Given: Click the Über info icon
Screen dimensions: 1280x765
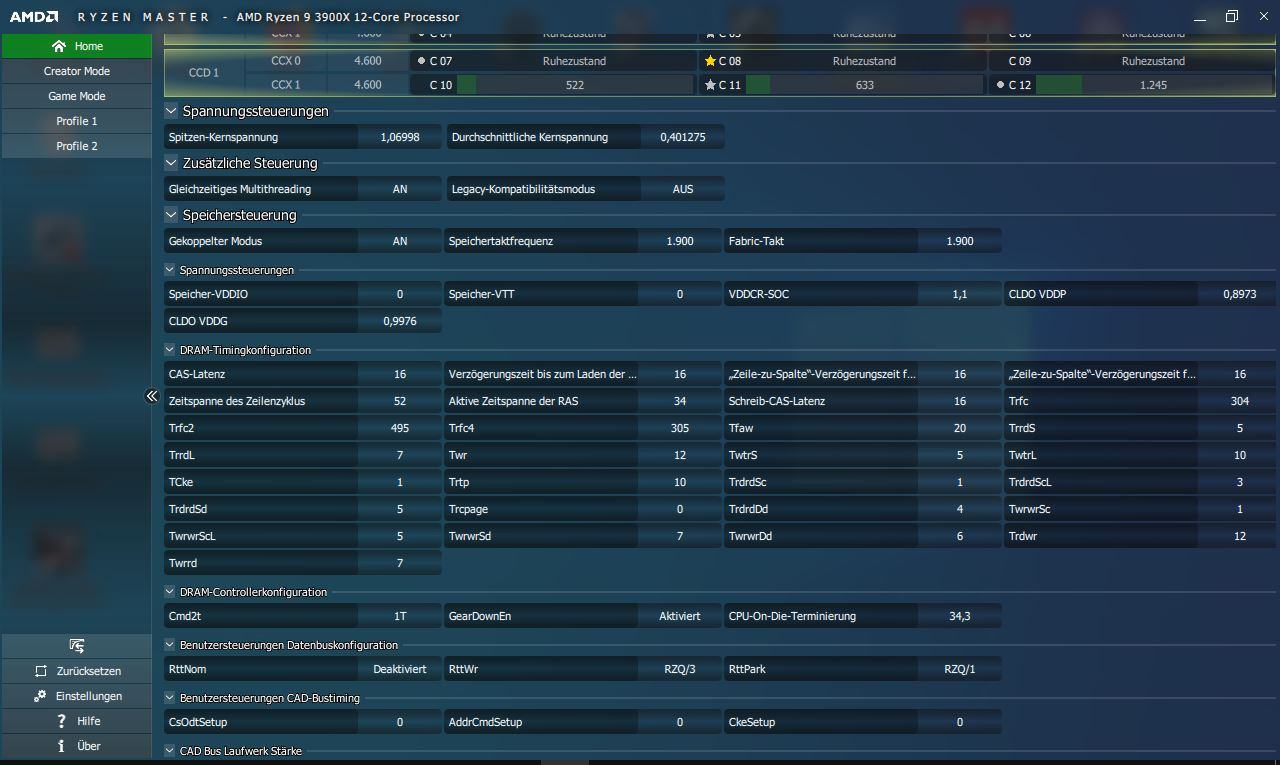Looking at the screenshot, I should pyautogui.click(x=62, y=746).
